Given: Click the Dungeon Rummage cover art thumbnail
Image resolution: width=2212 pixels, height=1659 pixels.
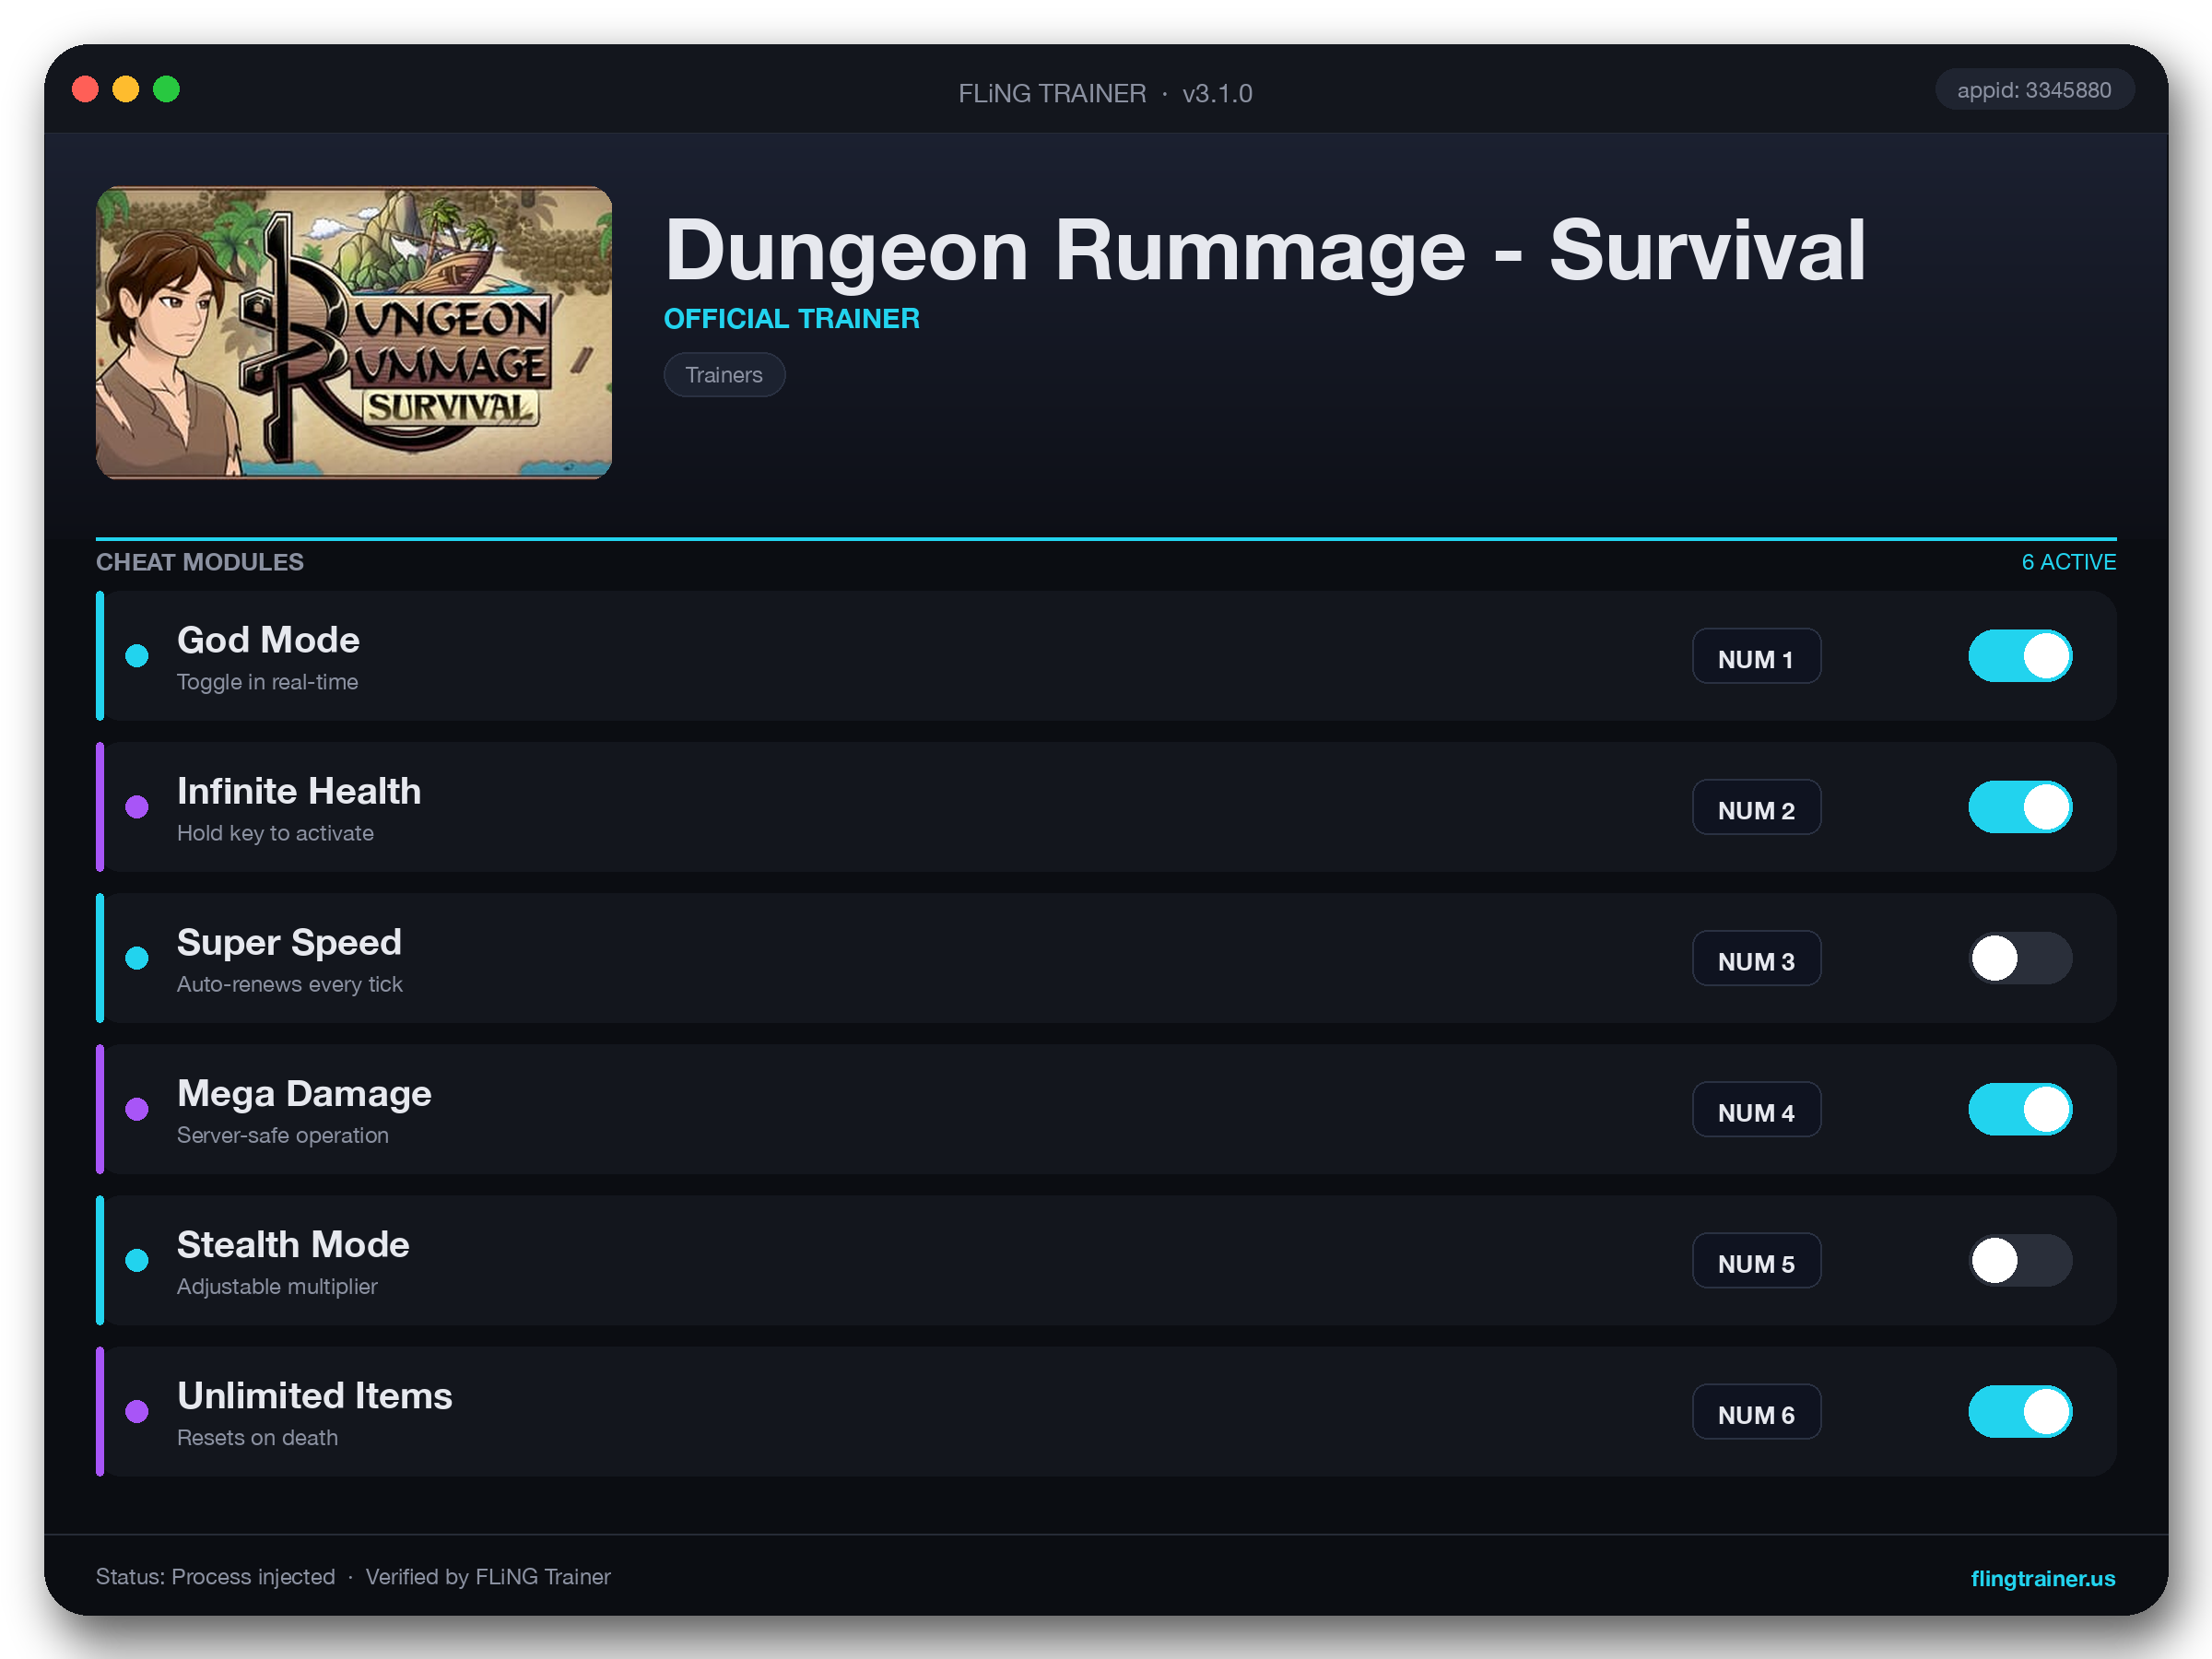Looking at the screenshot, I should [354, 332].
